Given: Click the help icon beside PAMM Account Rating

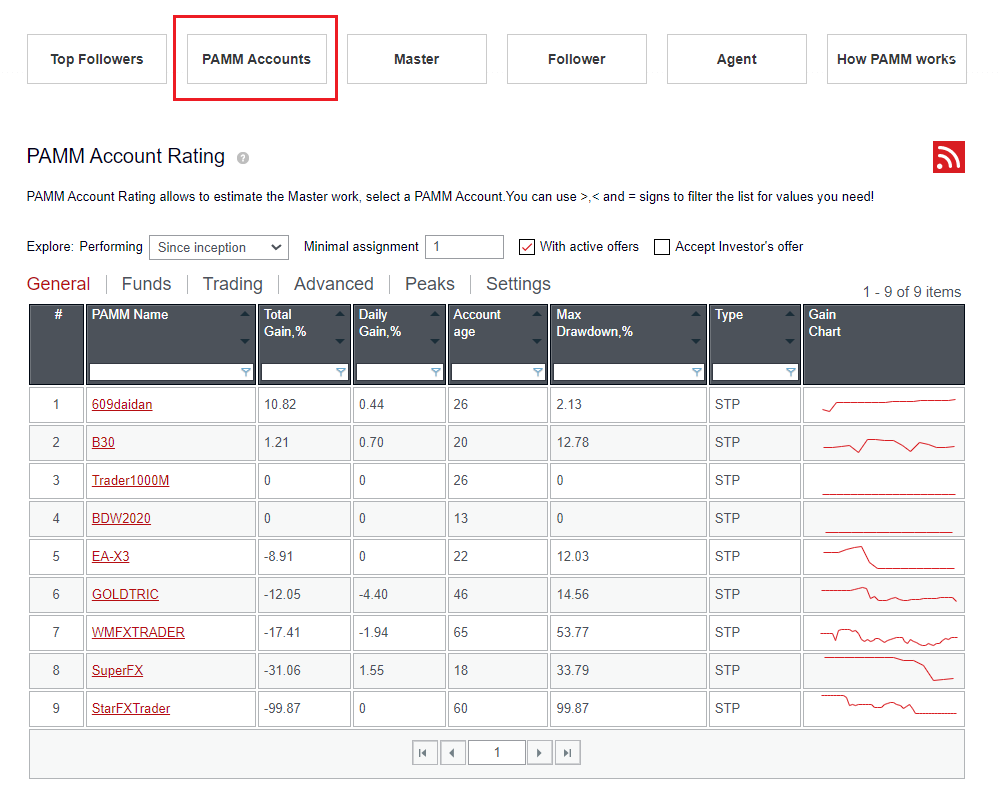Looking at the screenshot, I should point(243,158).
